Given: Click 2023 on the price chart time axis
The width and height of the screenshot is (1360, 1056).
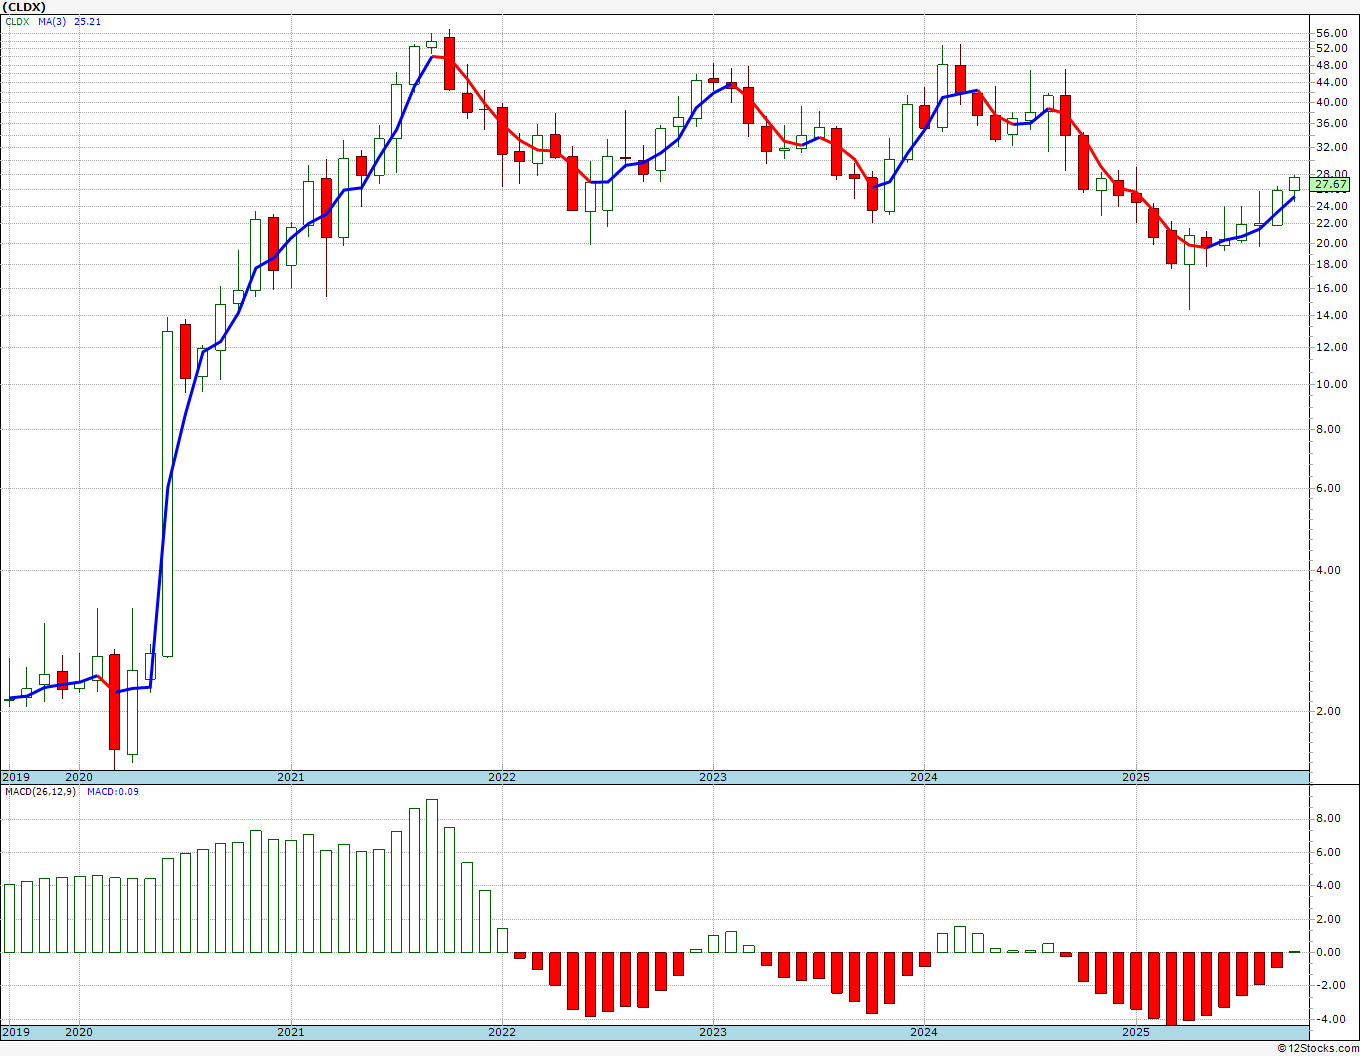Looking at the screenshot, I should click(x=713, y=777).
